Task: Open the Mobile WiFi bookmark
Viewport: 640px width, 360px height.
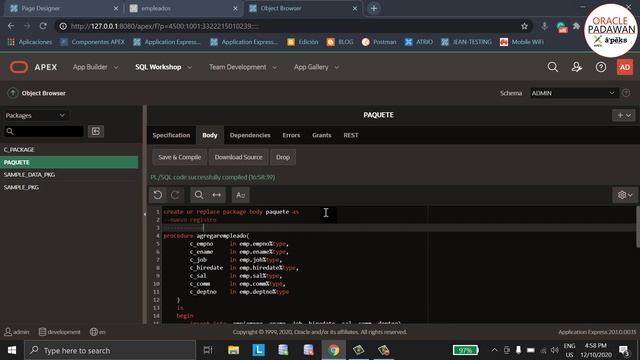Action: (522, 42)
